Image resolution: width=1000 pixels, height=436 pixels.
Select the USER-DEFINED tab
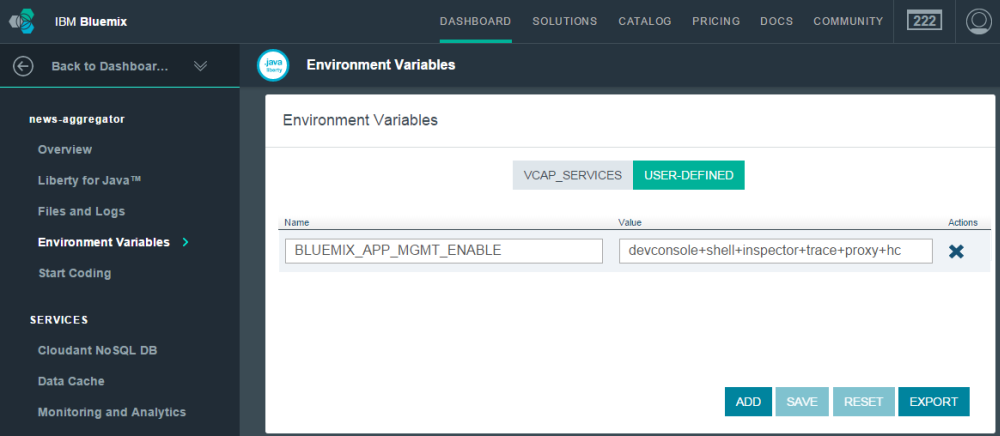689,175
